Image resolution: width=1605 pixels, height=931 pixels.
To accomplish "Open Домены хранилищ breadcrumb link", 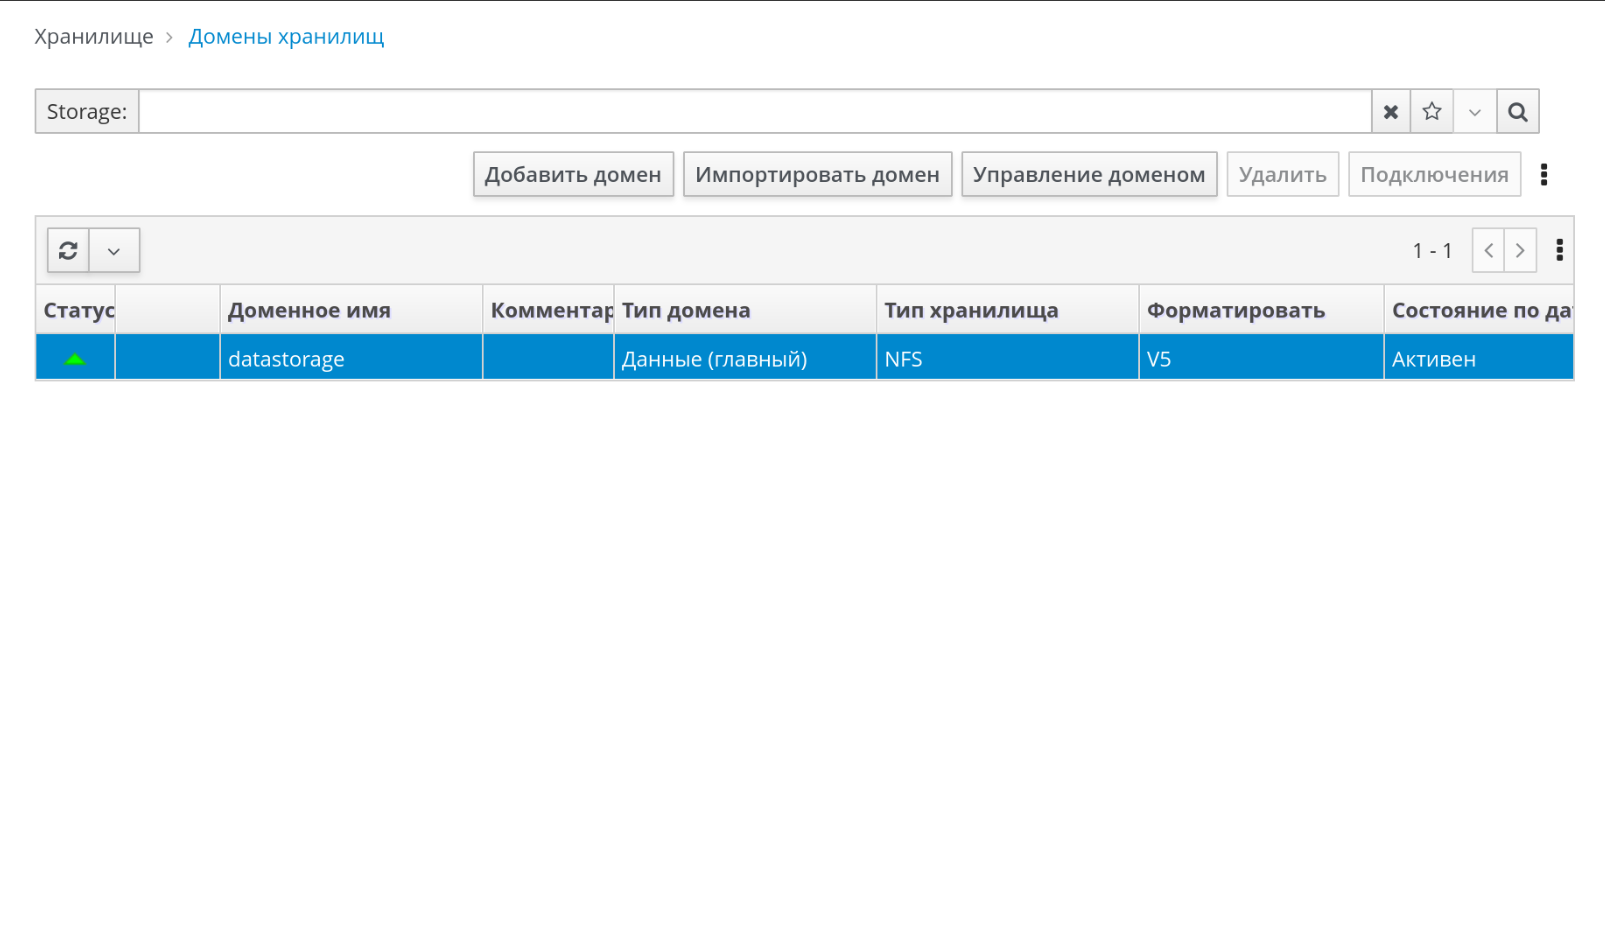I will tap(286, 37).
